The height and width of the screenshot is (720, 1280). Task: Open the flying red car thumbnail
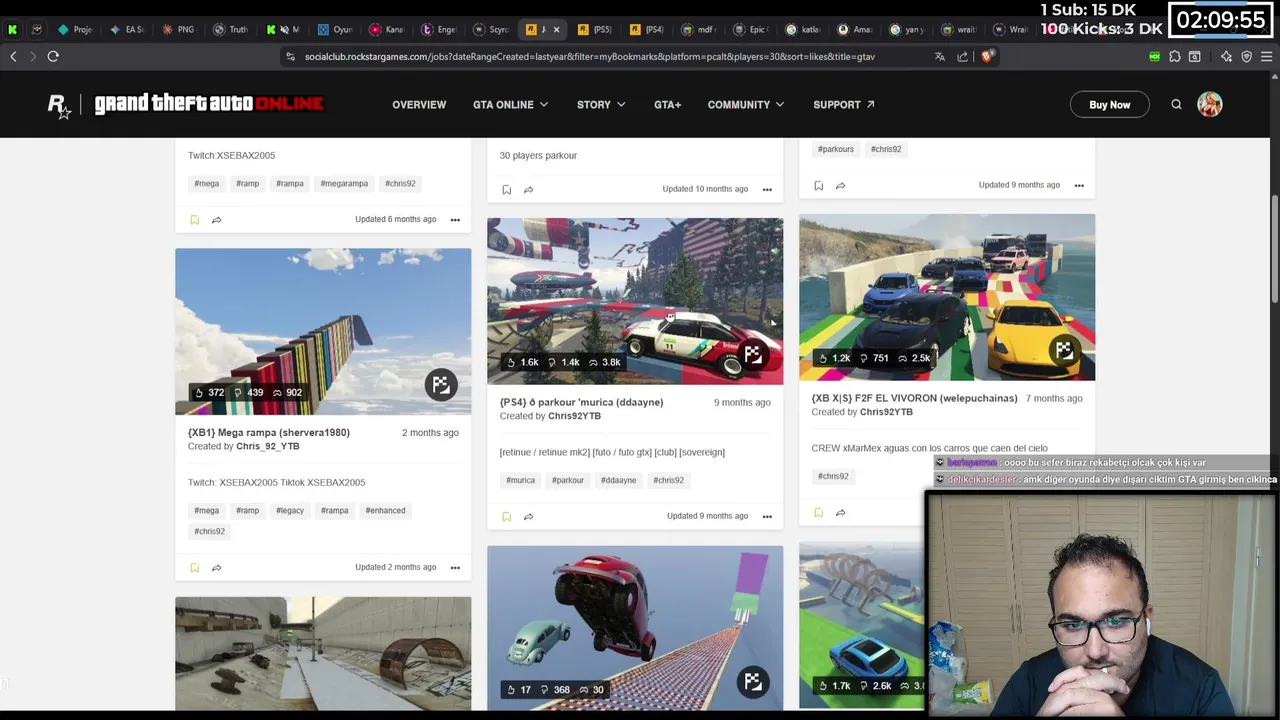(635, 628)
